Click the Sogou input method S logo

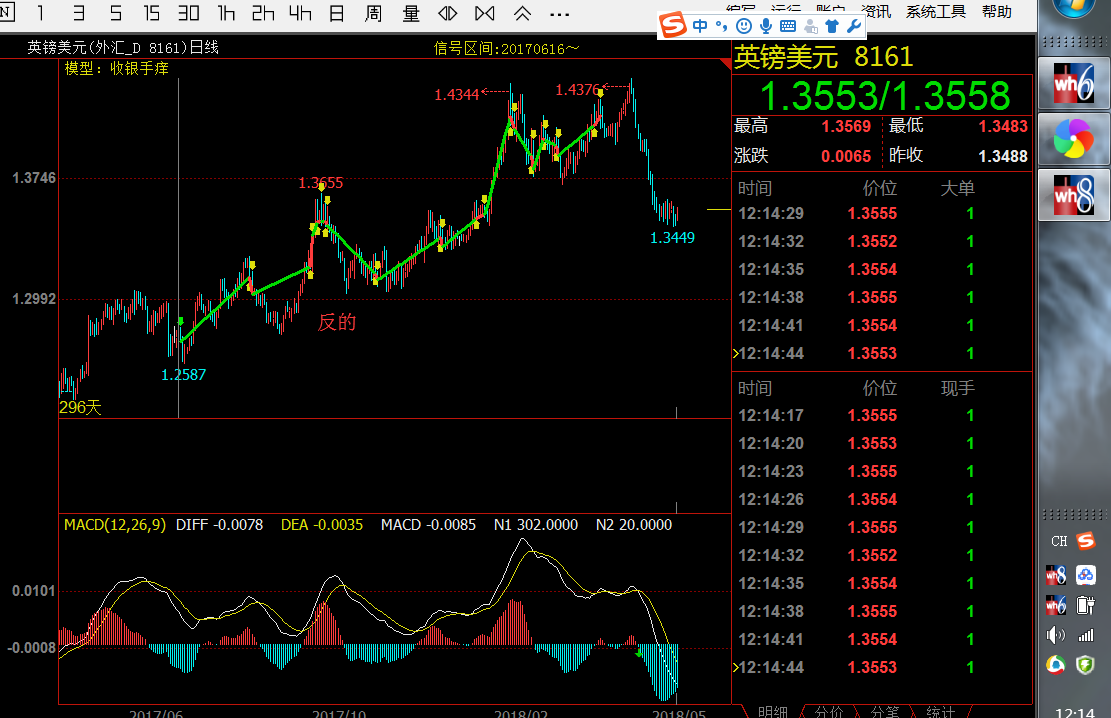(675, 26)
